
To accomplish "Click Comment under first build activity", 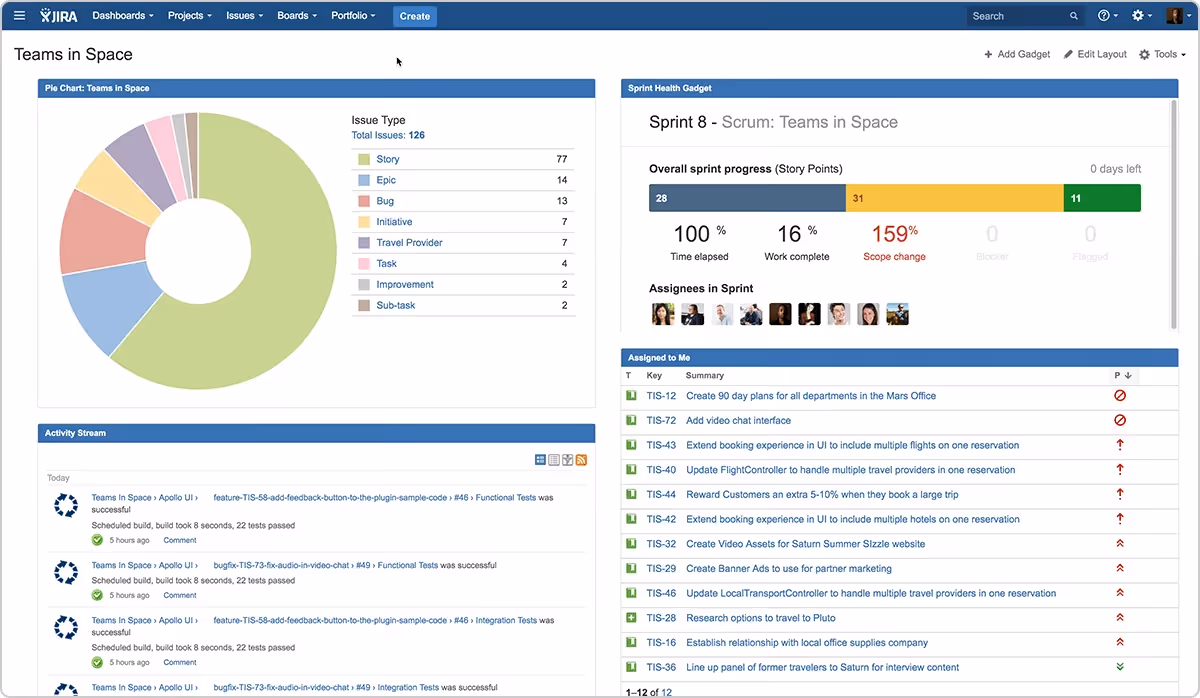I will [180, 540].
